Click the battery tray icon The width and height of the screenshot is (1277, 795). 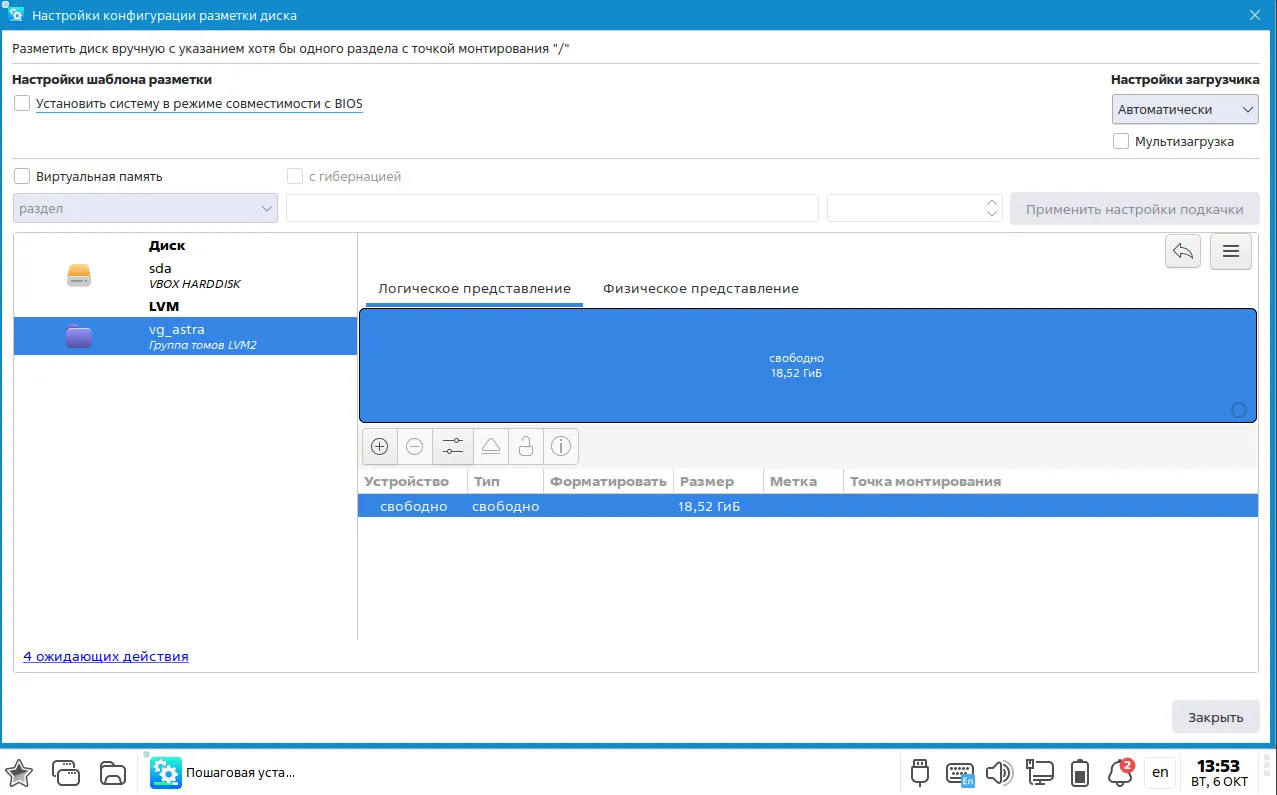pos(1080,772)
